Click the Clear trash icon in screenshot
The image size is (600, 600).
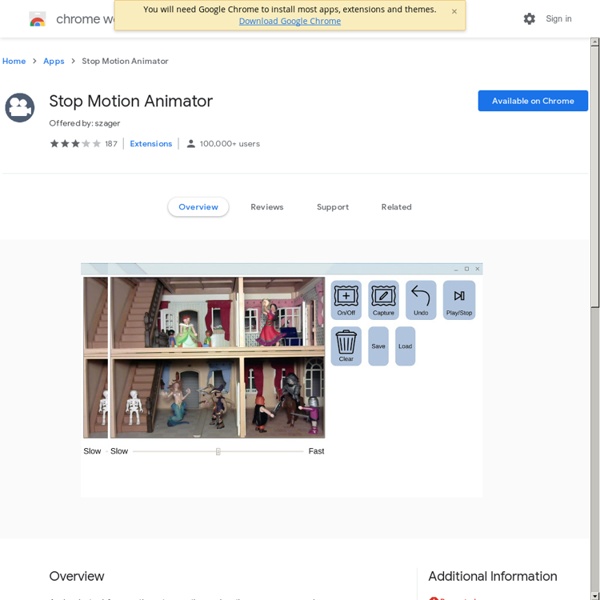point(346,346)
